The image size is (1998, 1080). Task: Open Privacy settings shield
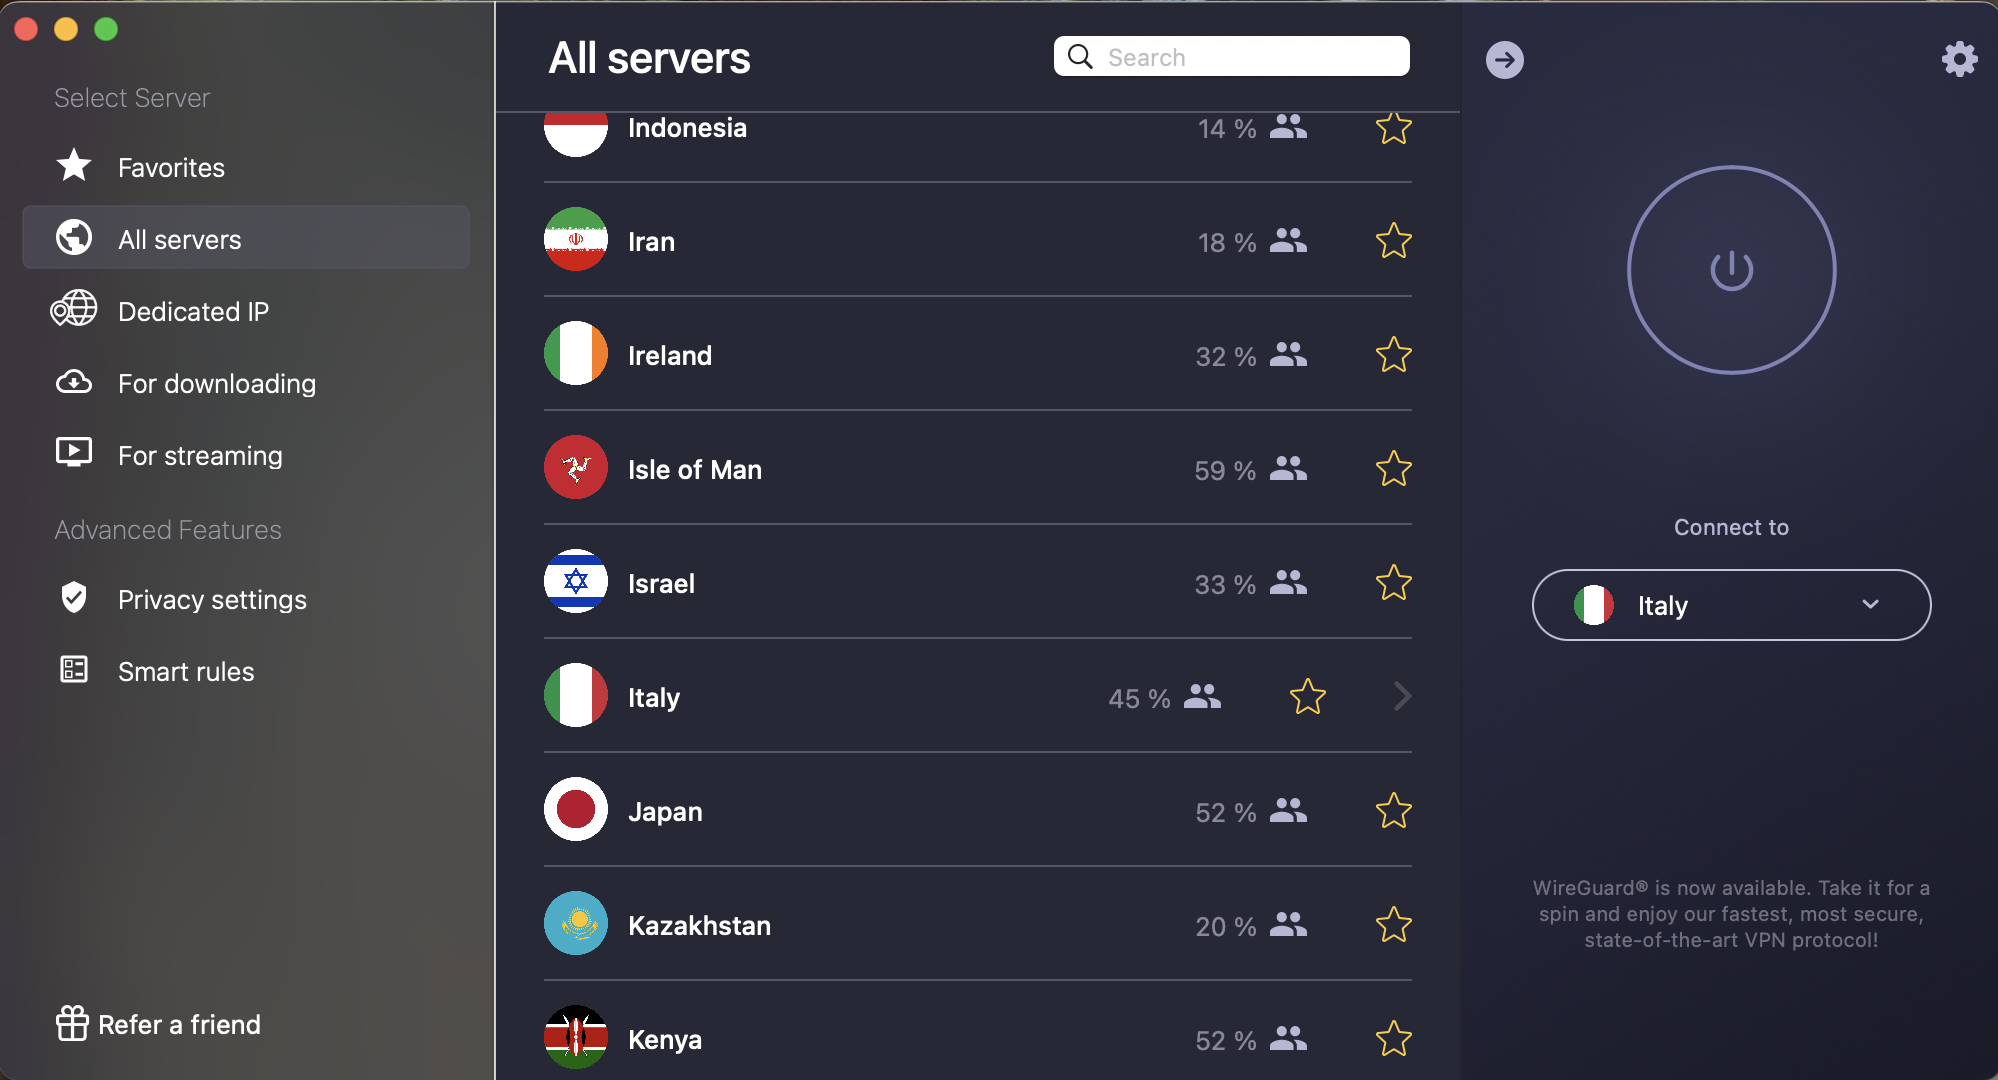[x=211, y=599]
